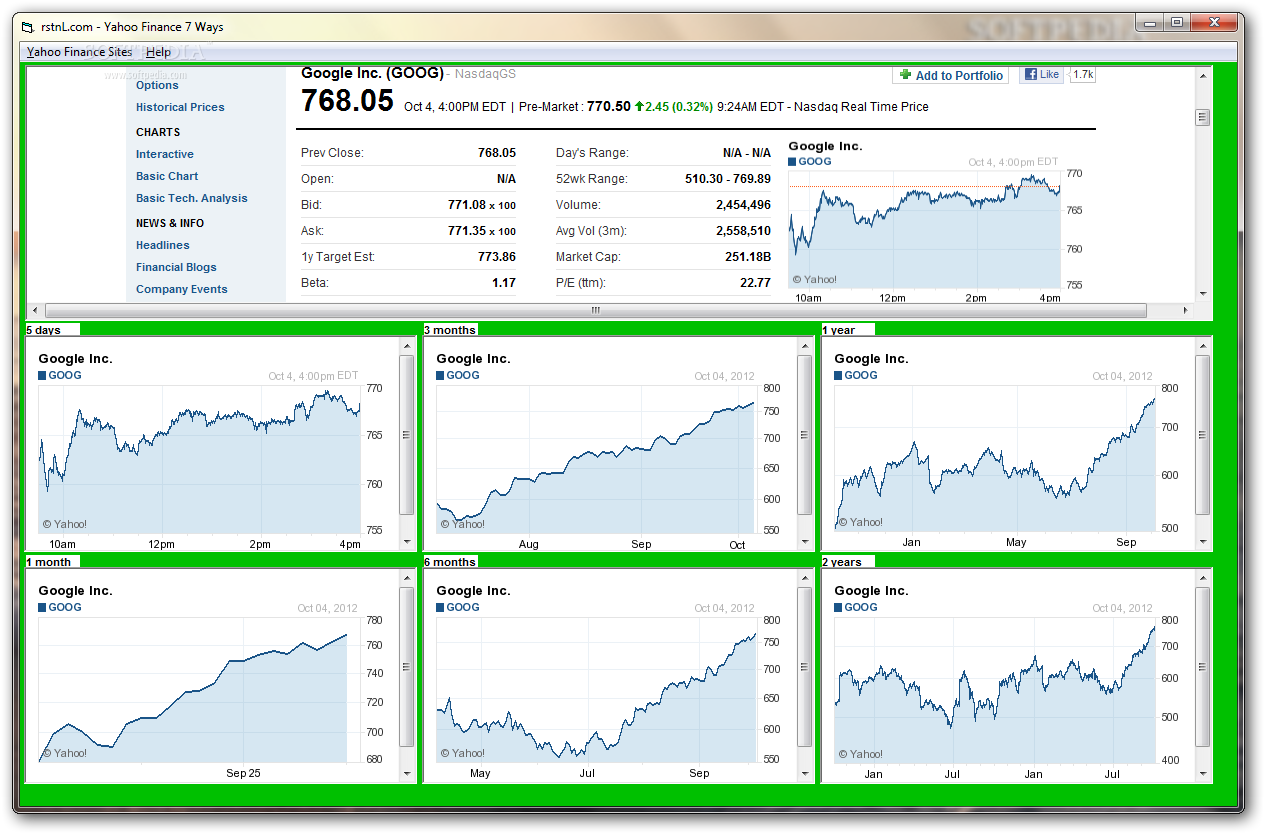
Task: Click the up arrow in the 1 month panel scrollbar
Action: point(407,578)
